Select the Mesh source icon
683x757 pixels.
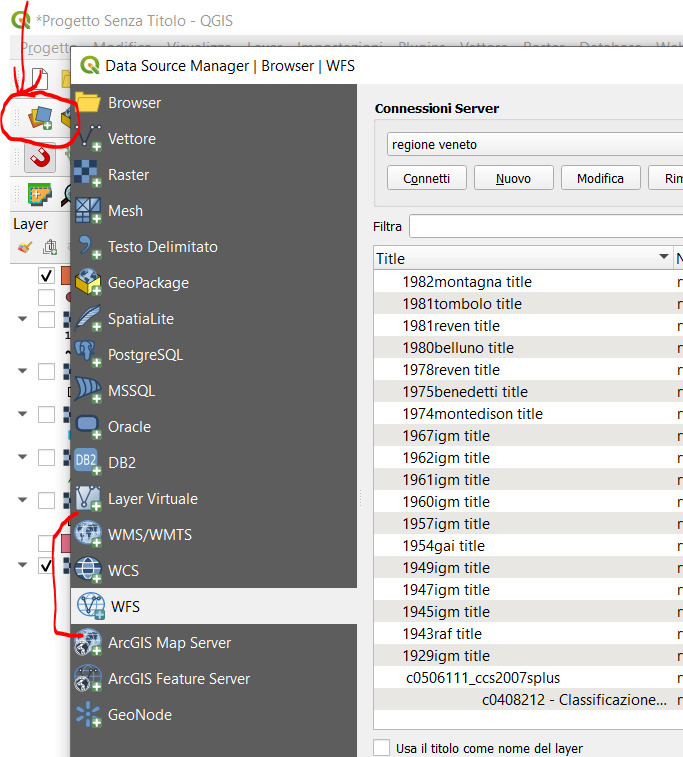[x=88, y=210]
